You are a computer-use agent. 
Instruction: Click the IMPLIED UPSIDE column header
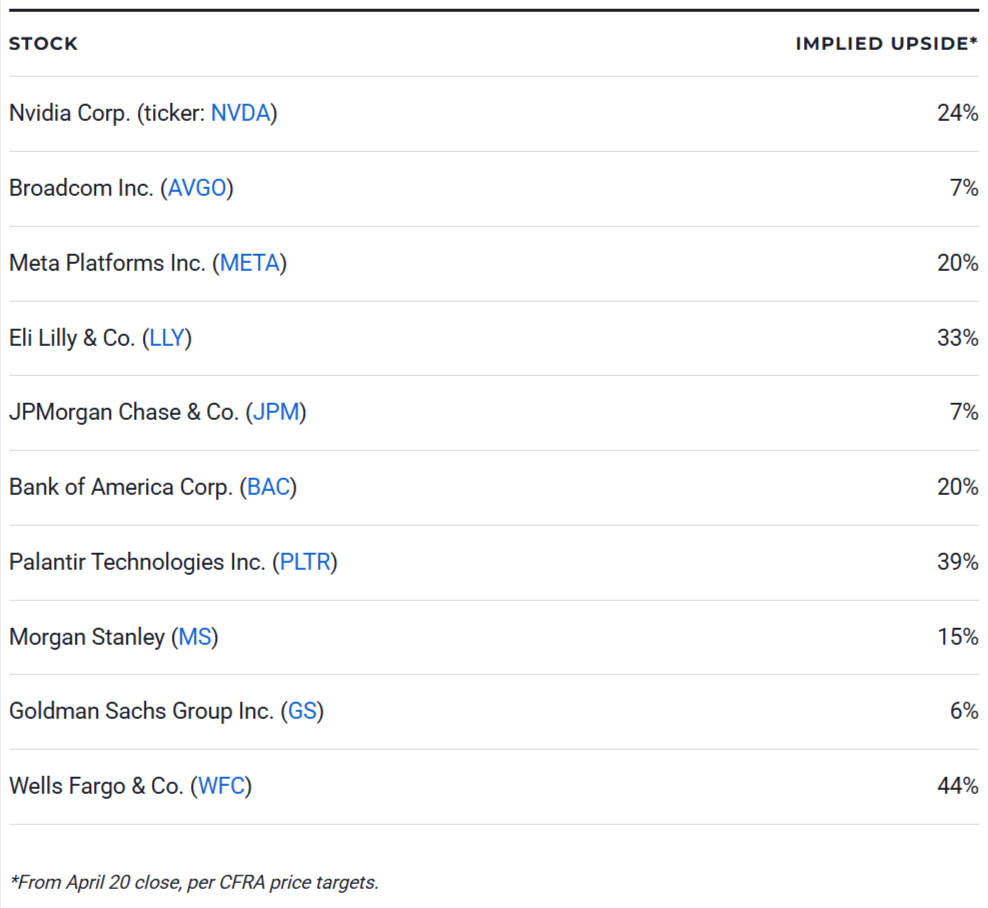[x=887, y=43]
